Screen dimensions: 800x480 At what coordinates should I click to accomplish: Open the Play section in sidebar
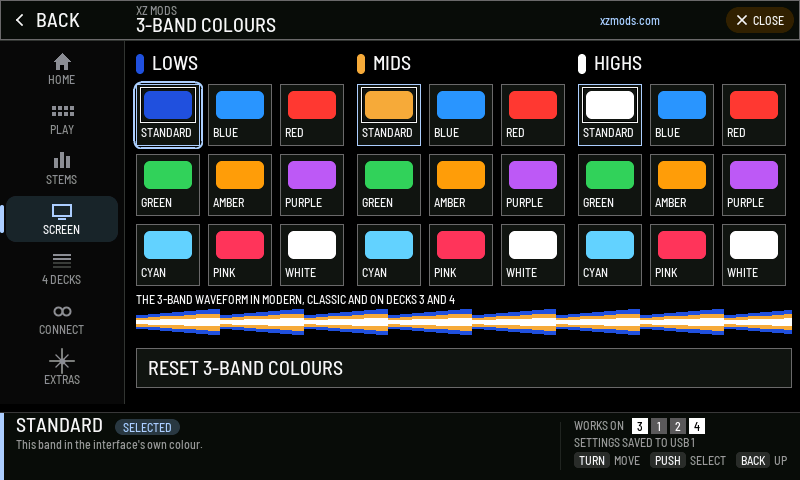tap(62, 119)
